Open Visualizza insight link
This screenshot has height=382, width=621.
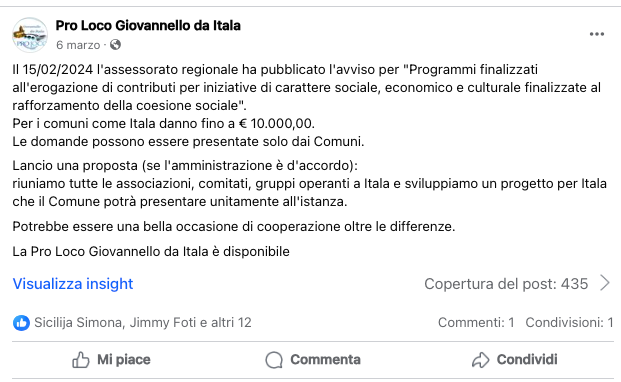73,284
